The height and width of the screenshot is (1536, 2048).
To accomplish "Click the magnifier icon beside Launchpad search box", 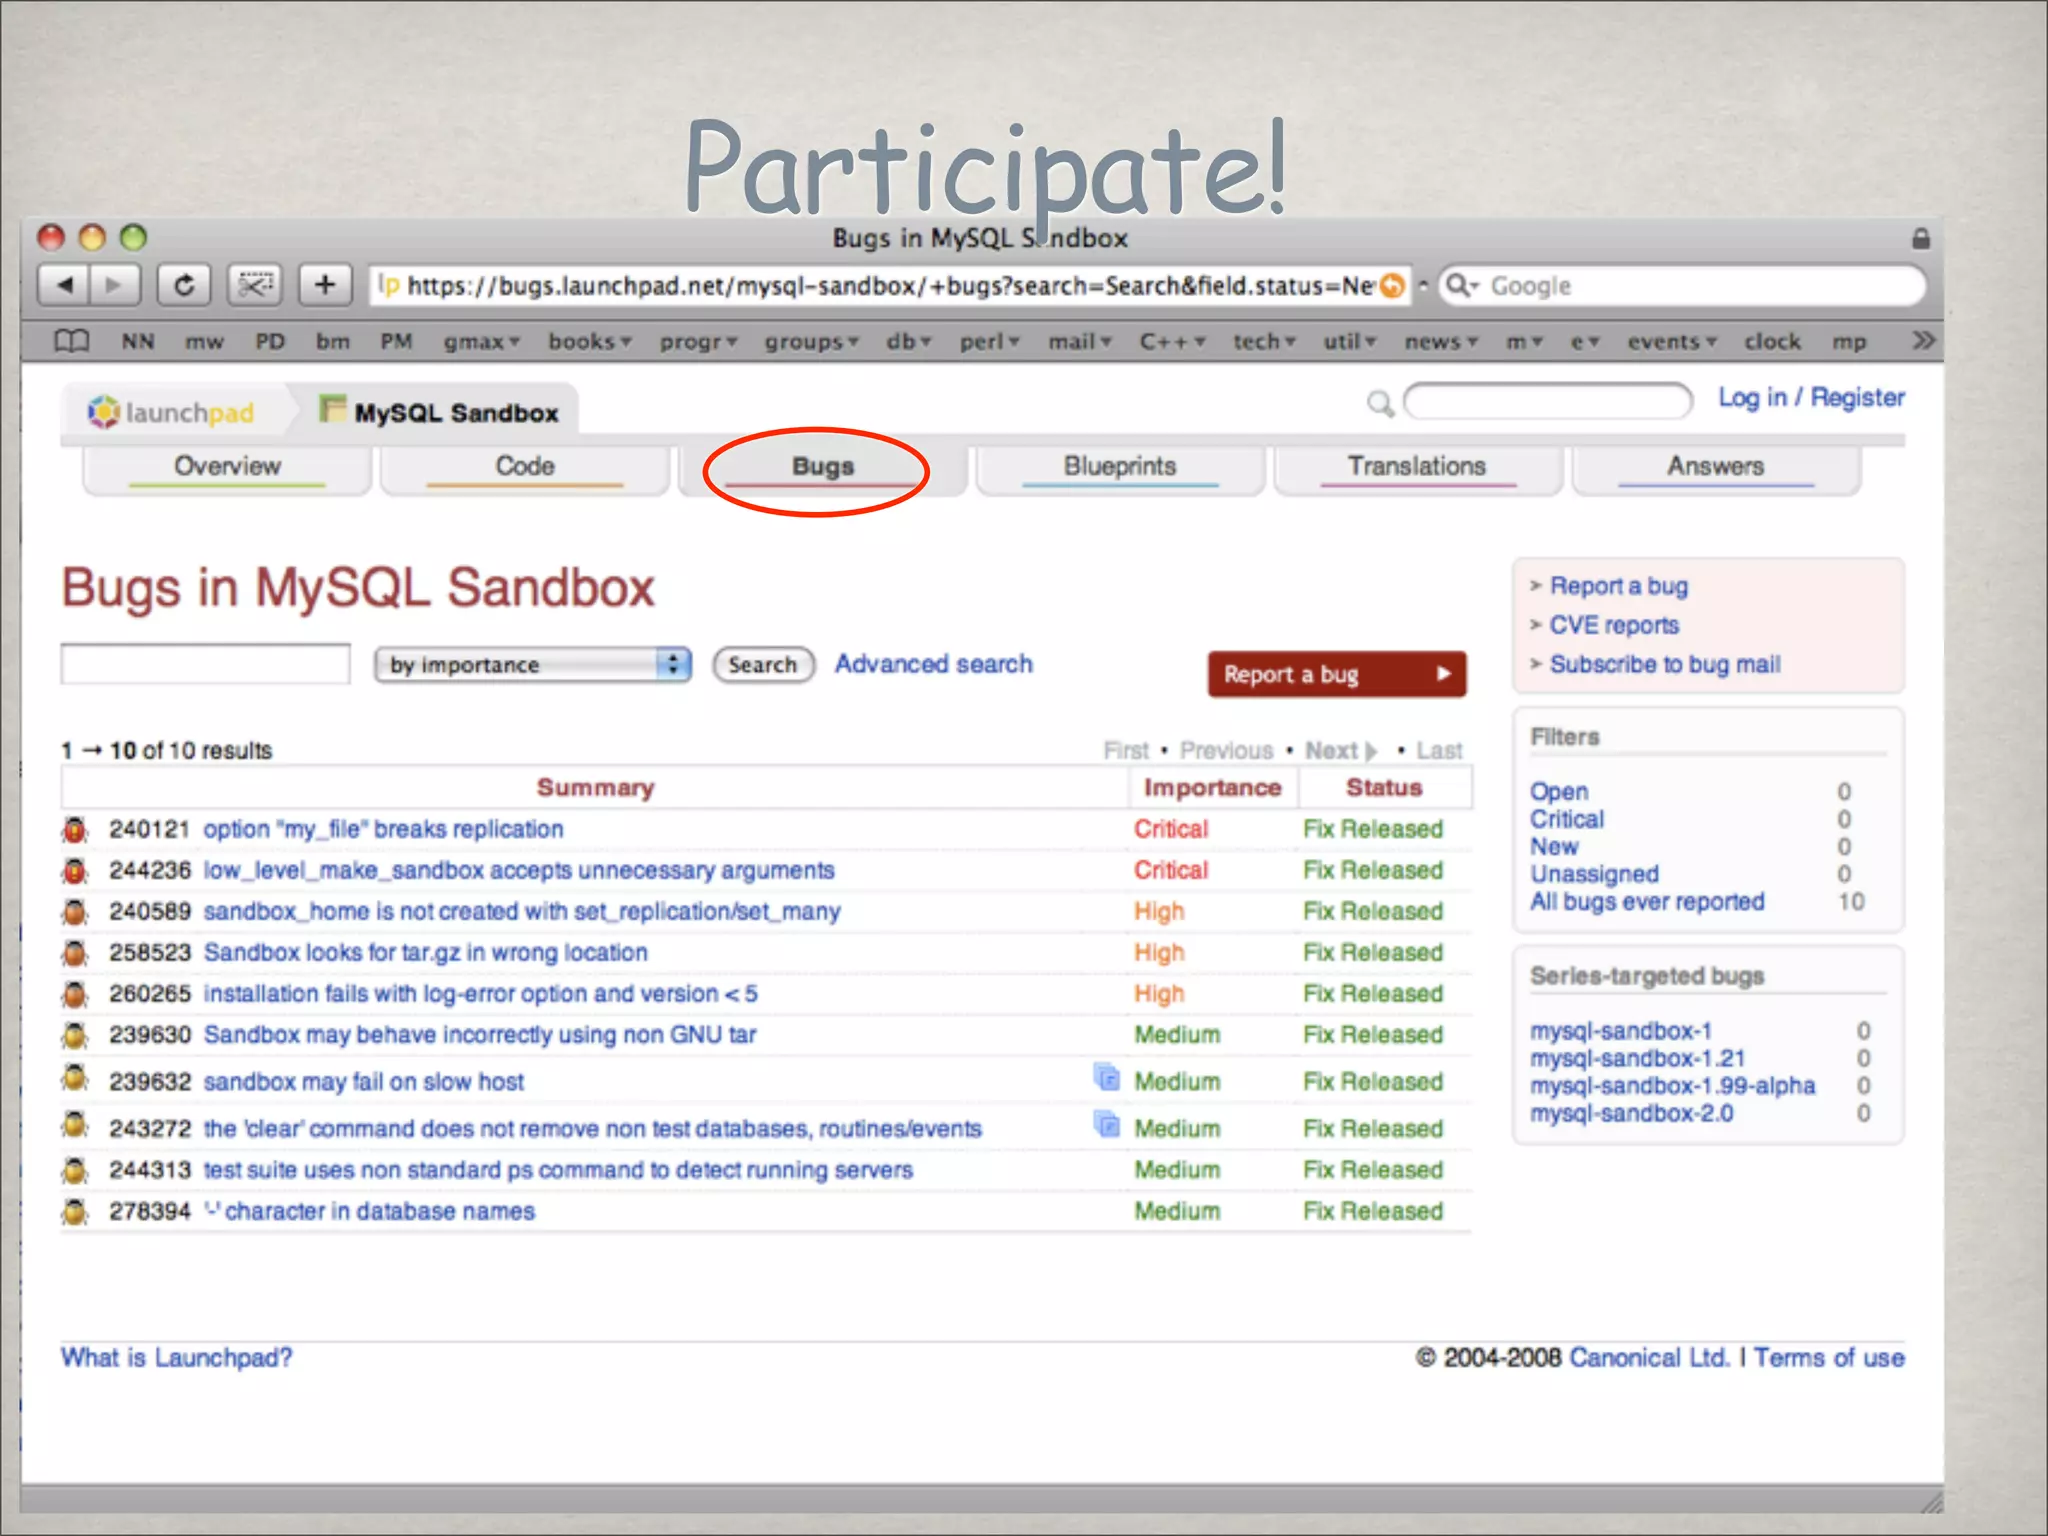I will click(1380, 404).
